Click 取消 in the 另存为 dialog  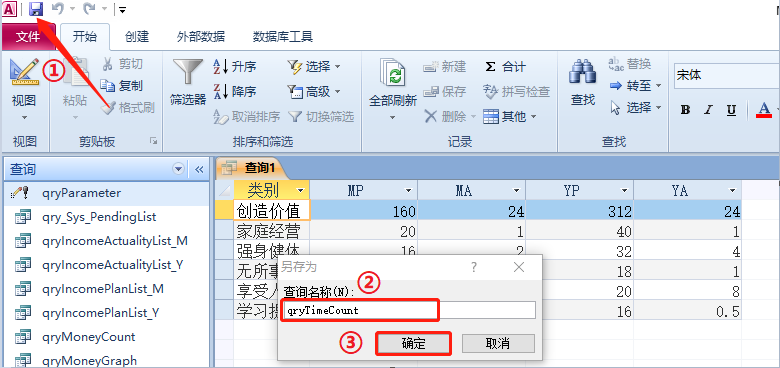(x=498, y=343)
